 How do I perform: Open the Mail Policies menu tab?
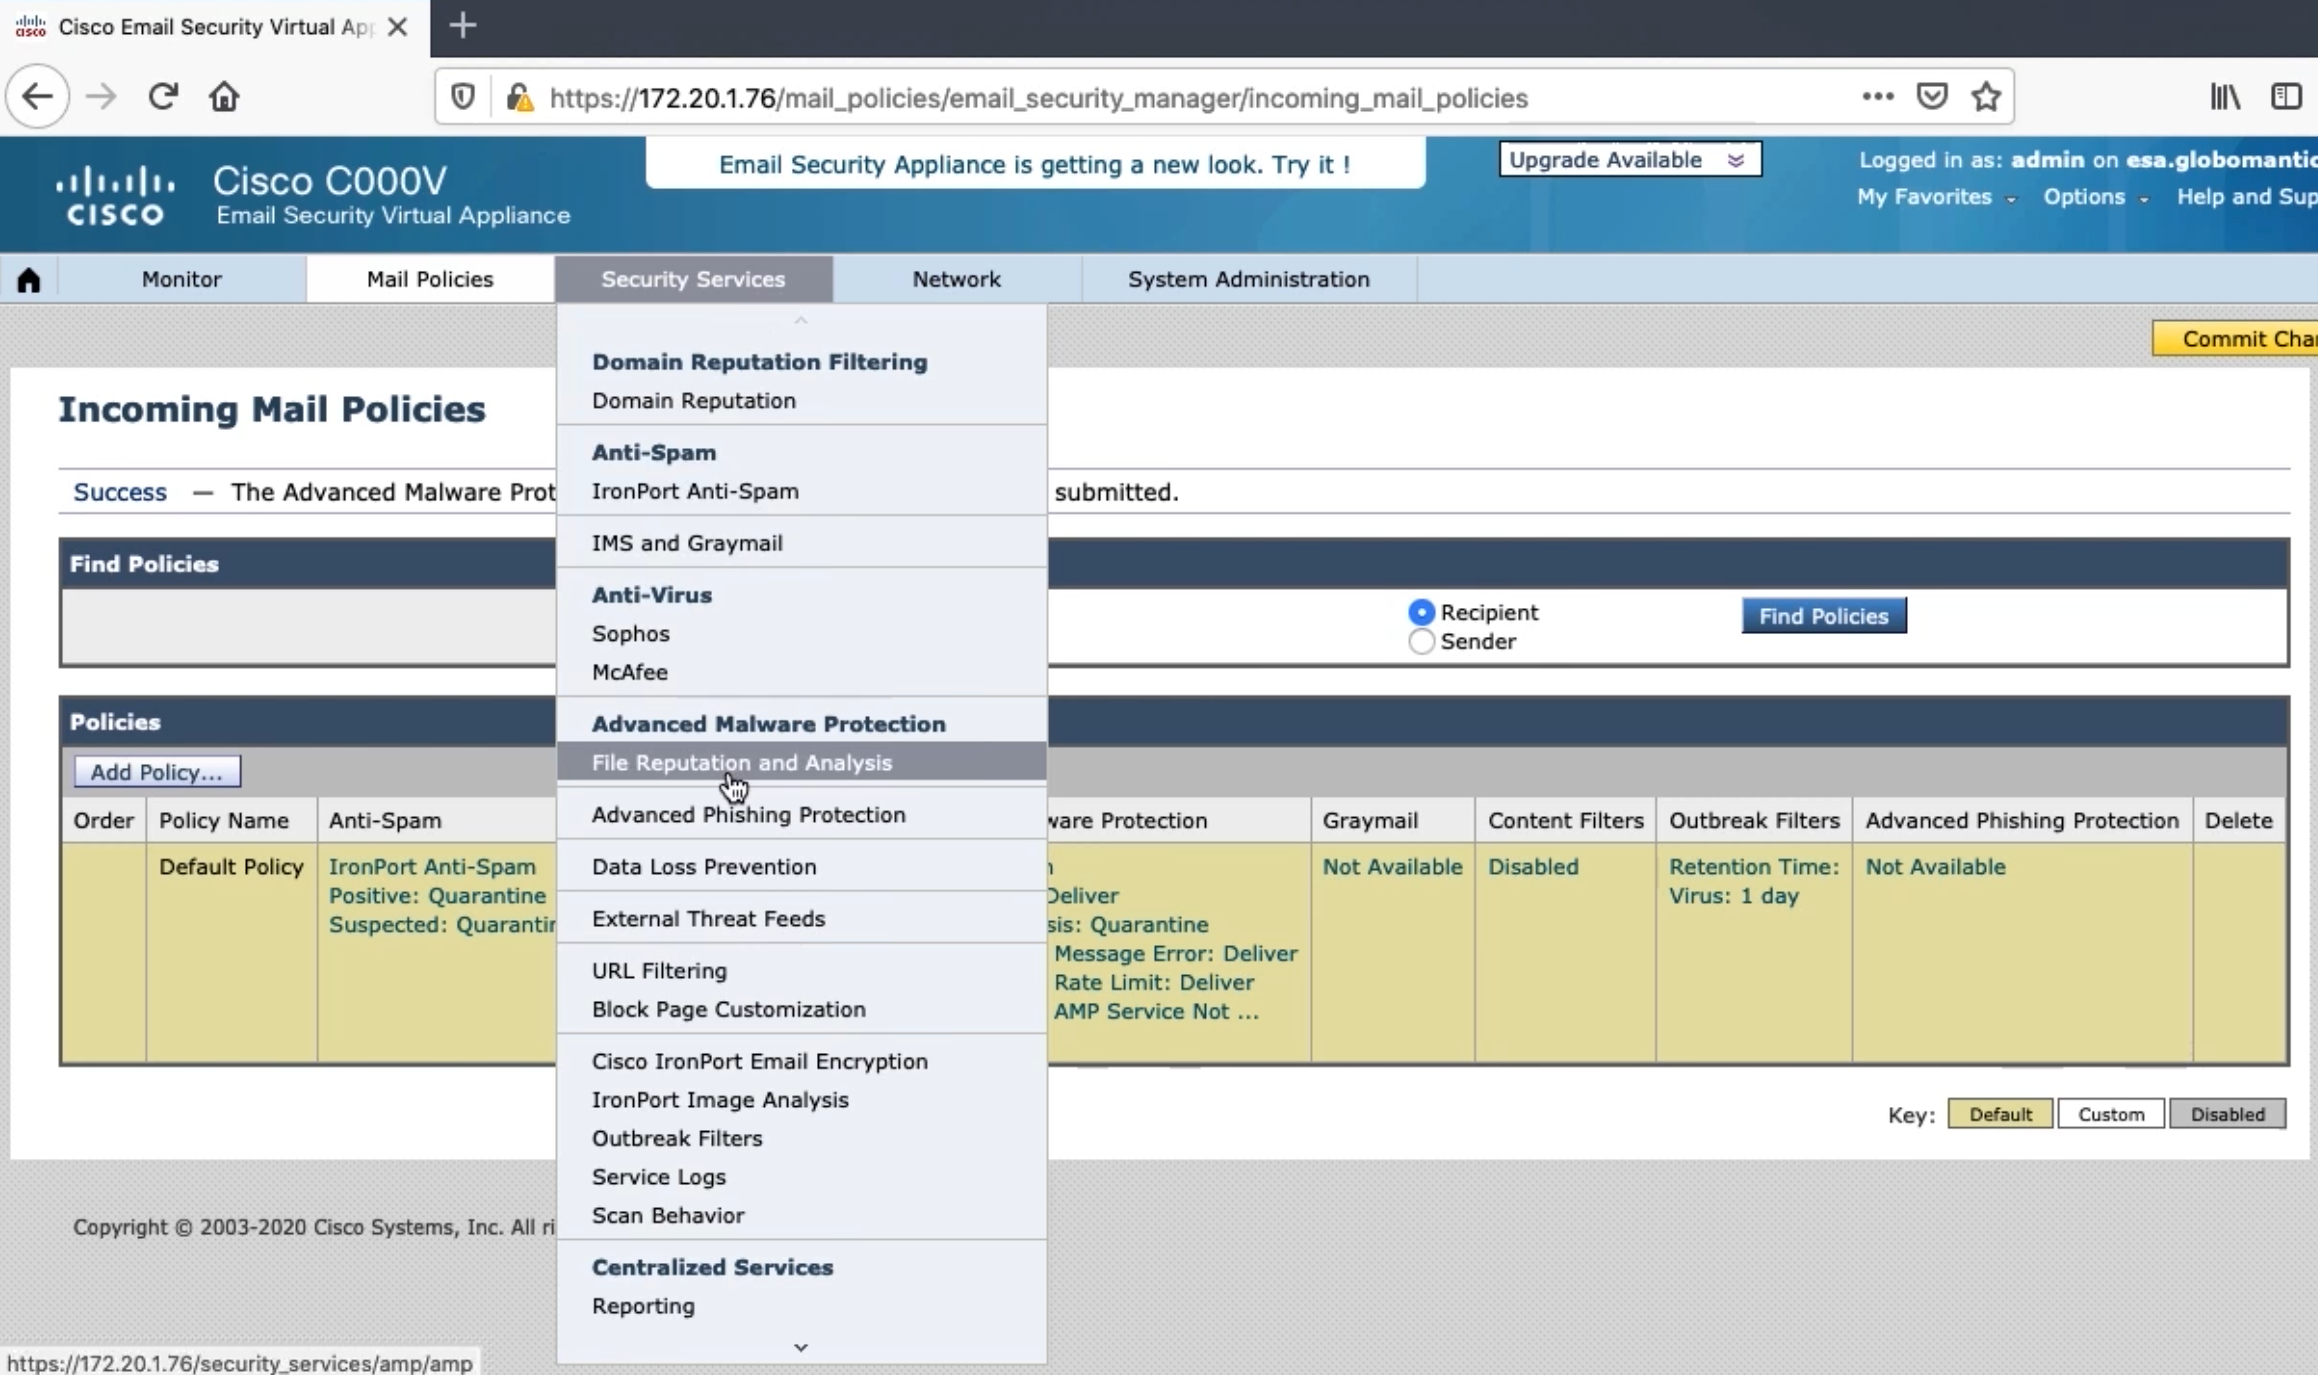(430, 279)
